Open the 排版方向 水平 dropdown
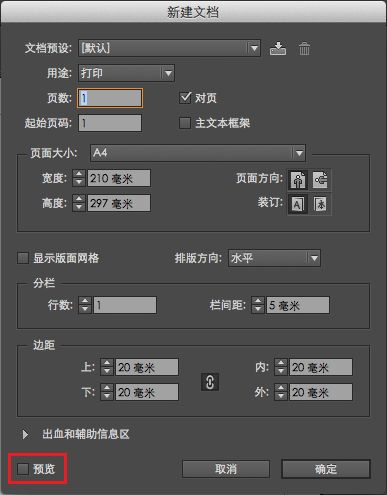The image size is (387, 495). (274, 258)
